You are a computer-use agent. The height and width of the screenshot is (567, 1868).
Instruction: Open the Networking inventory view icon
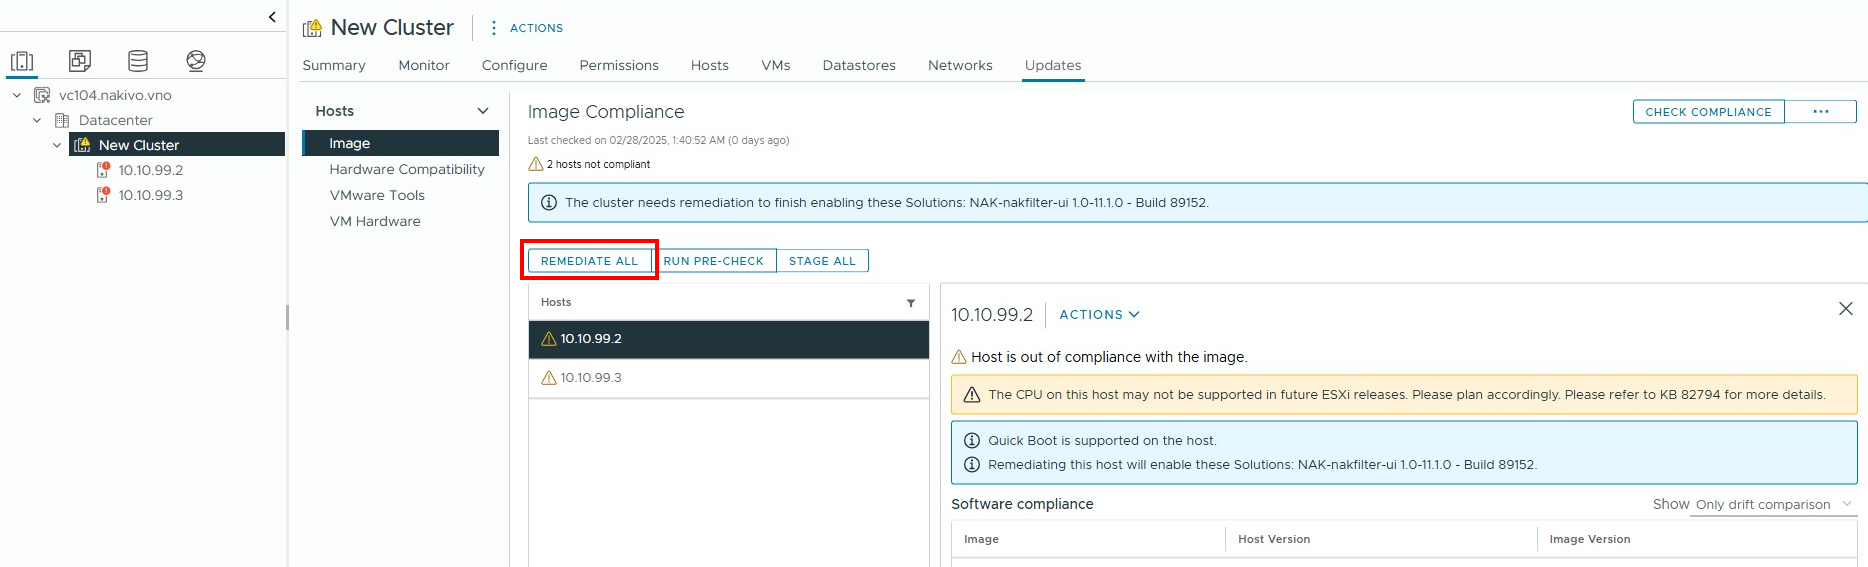coord(196,61)
